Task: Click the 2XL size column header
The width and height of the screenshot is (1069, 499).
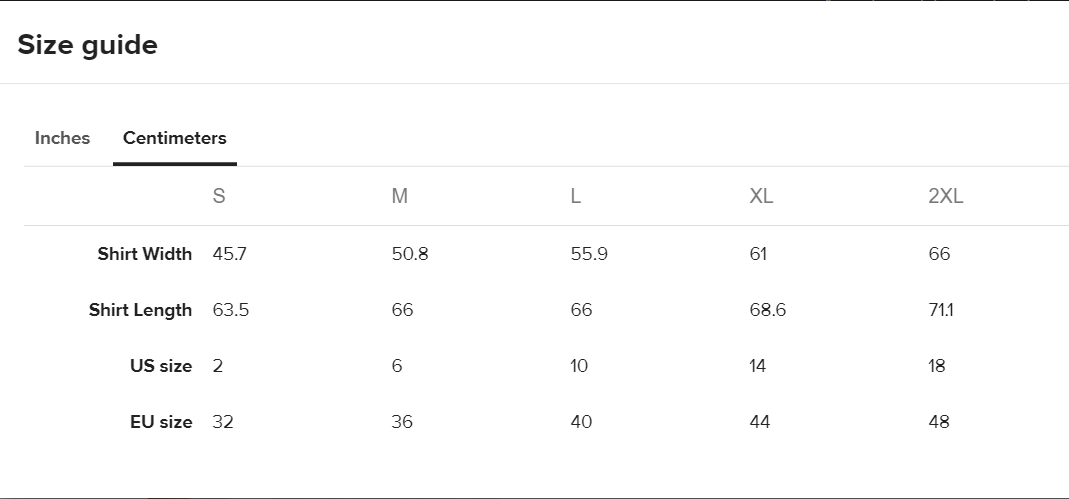Action: (946, 196)
